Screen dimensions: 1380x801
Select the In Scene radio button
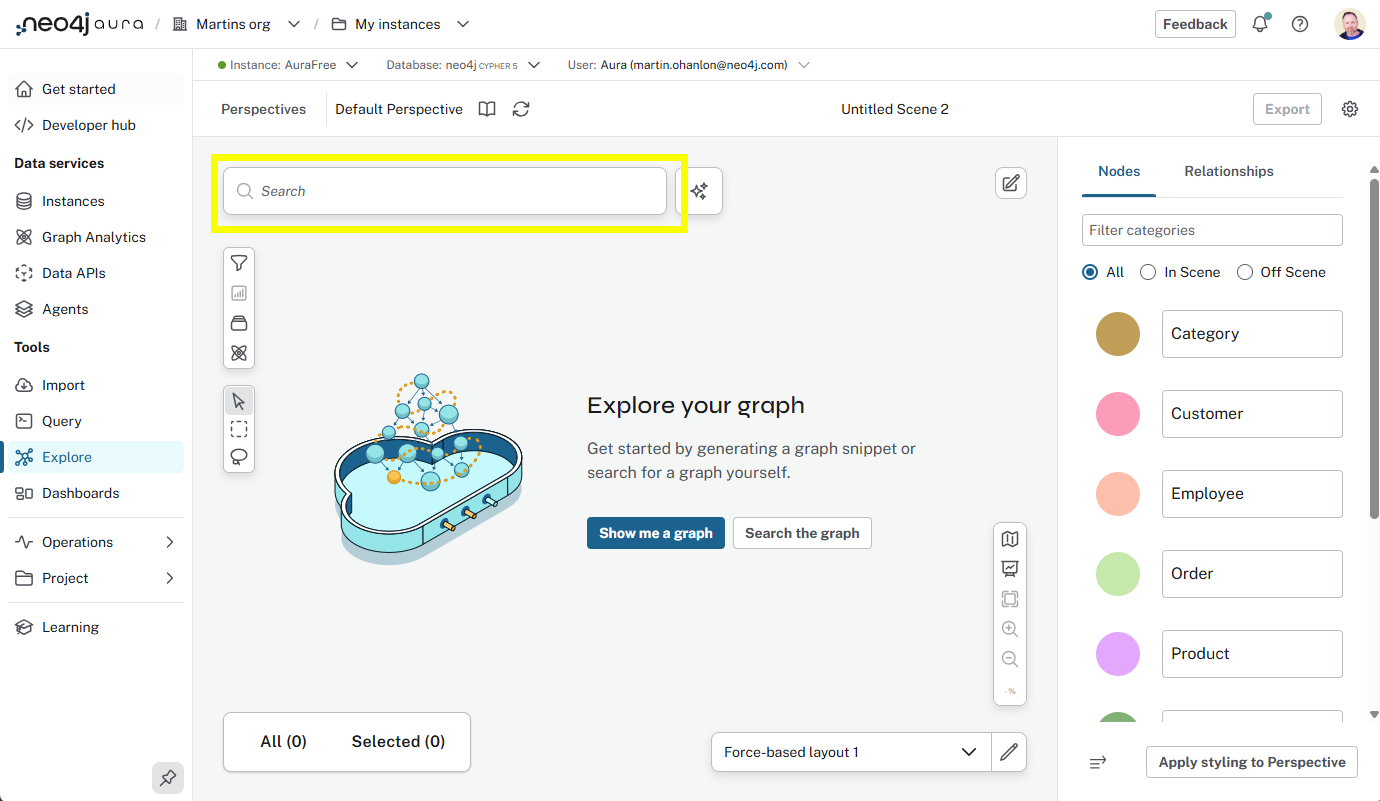(x=1147, y=271)
